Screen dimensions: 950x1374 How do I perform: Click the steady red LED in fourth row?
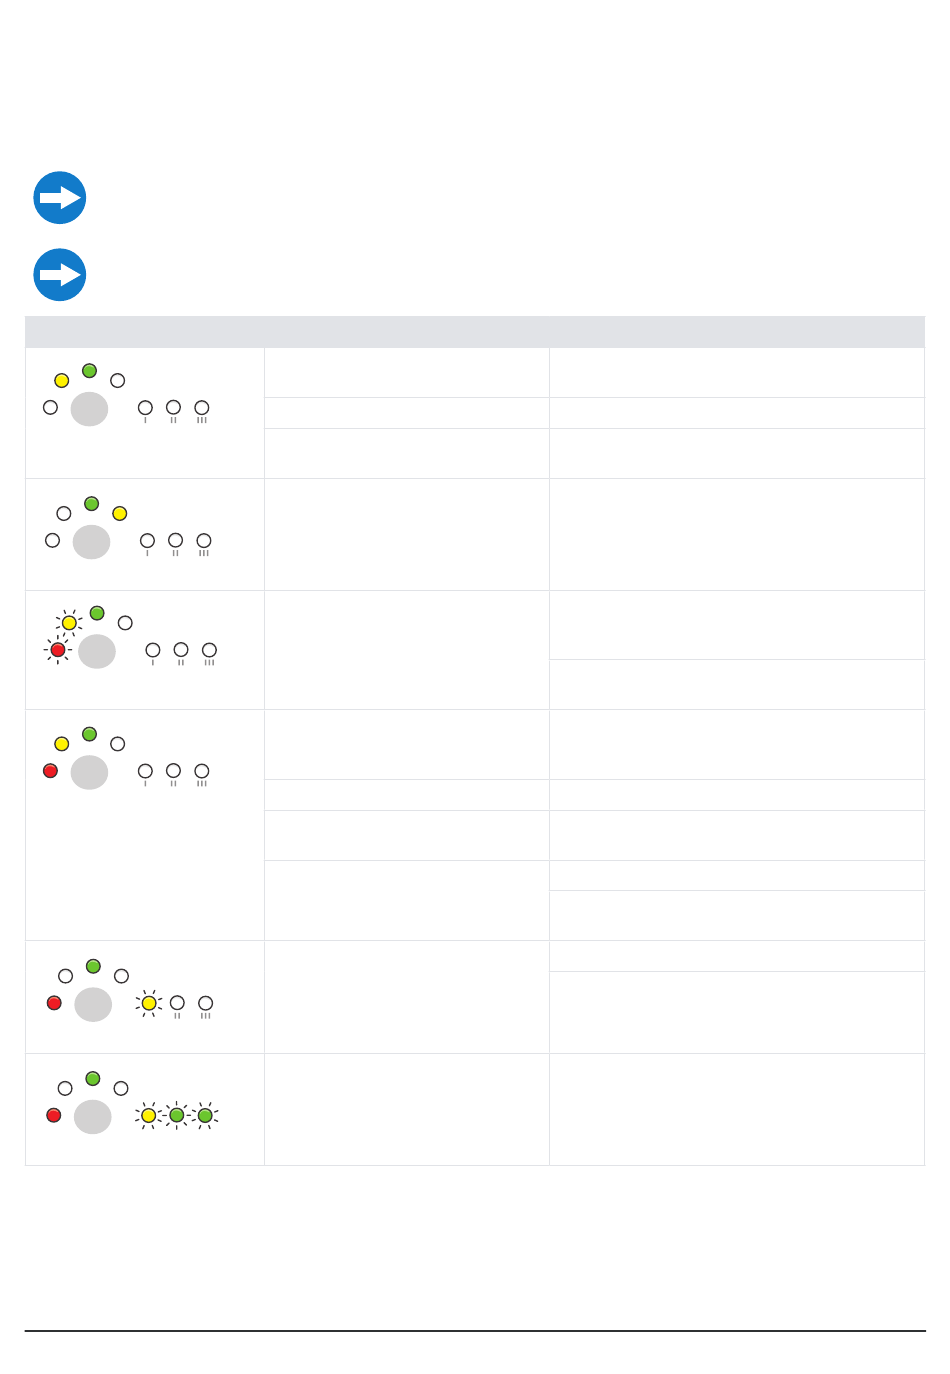tap(50, 771)
